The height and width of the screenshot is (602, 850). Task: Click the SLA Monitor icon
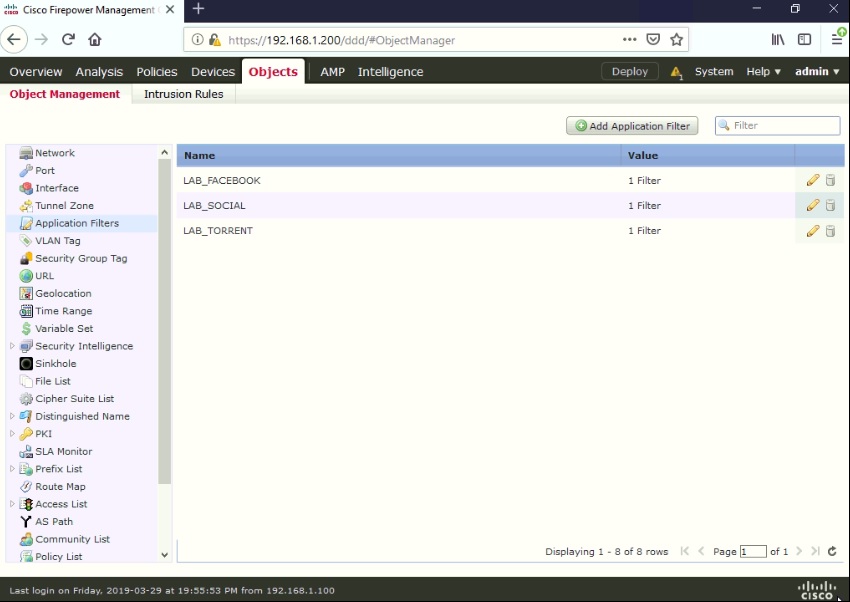(25, 451)
